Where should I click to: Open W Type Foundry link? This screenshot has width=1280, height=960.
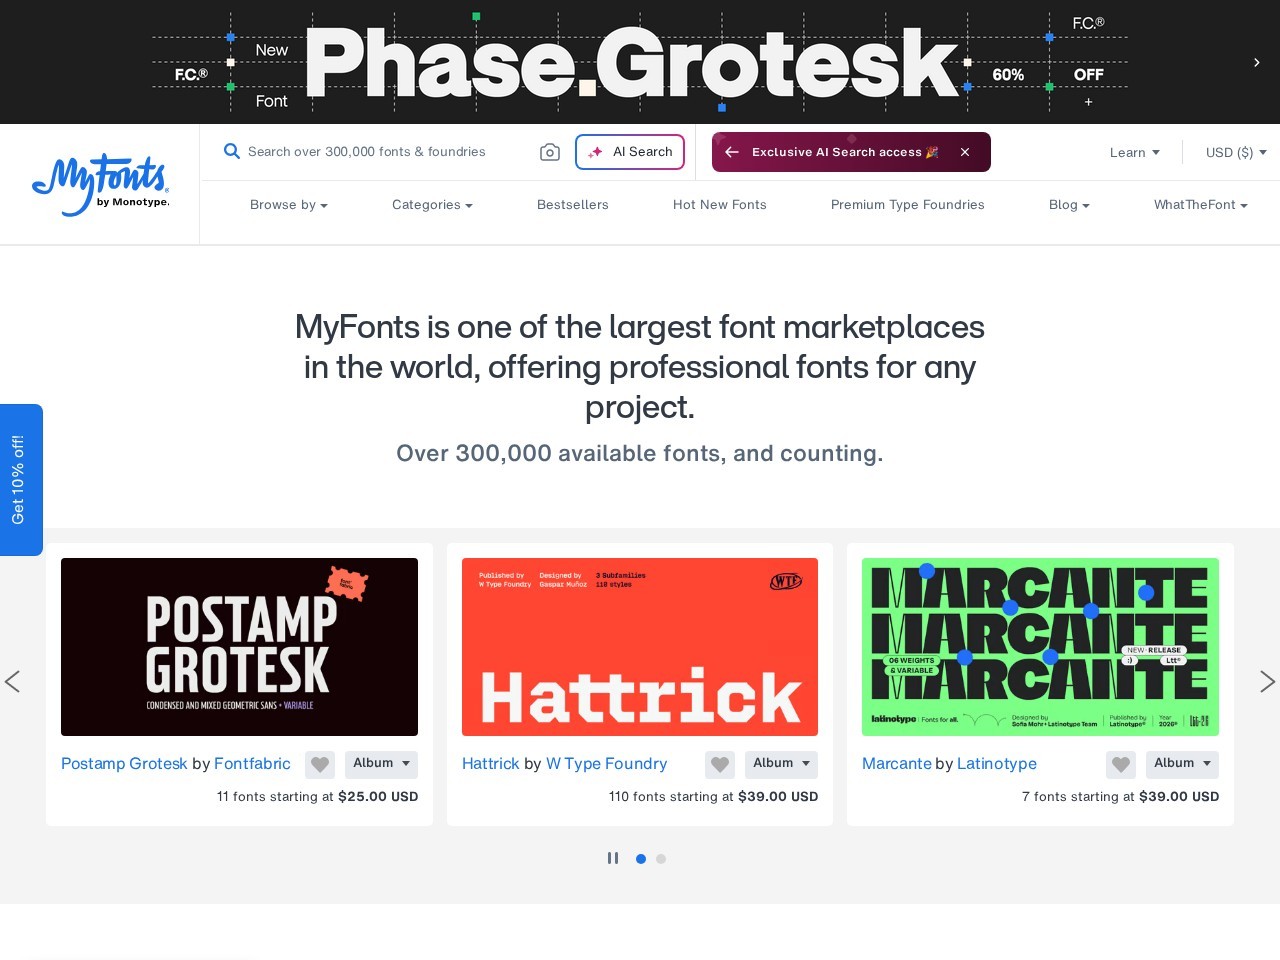[x=606, y=764]
